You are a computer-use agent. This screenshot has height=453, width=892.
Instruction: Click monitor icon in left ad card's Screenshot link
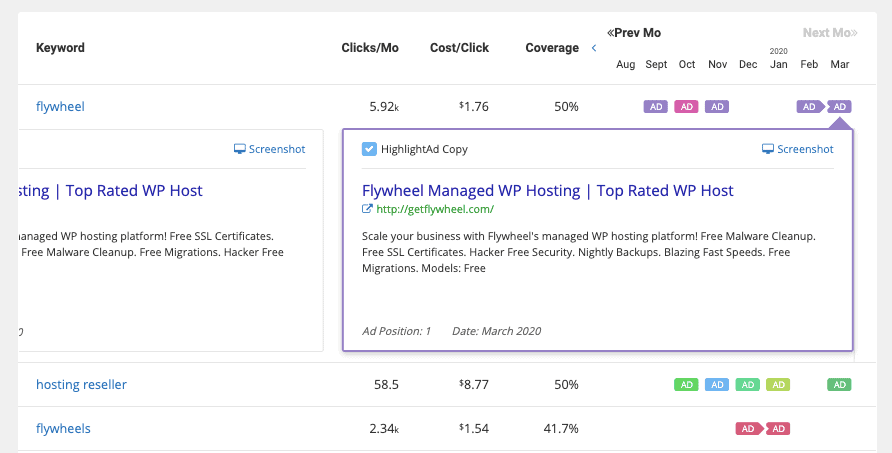(x=239, y=149)
